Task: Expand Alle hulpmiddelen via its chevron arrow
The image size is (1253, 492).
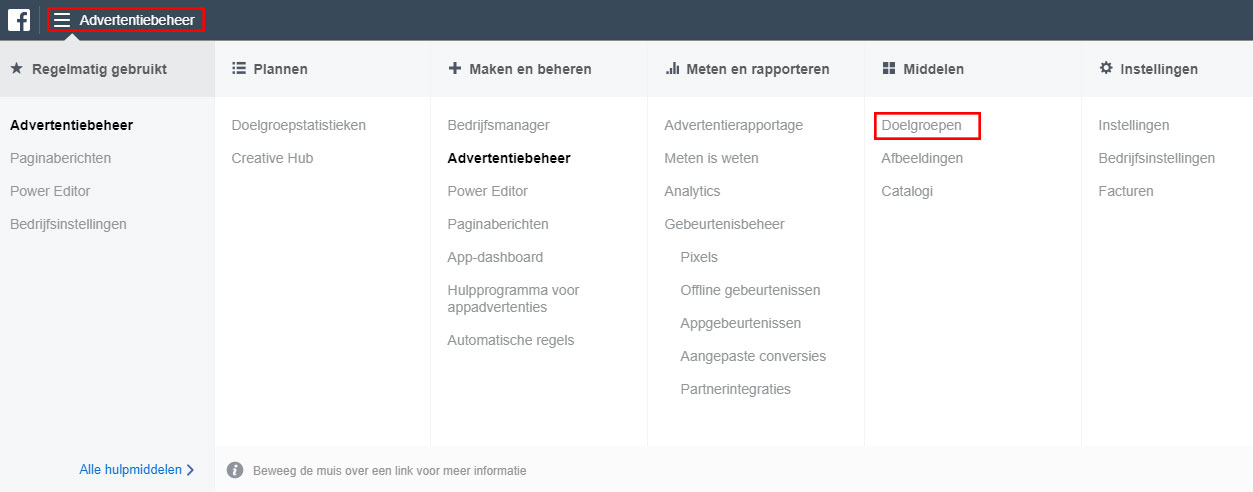Action: click(x=190, y=470)
